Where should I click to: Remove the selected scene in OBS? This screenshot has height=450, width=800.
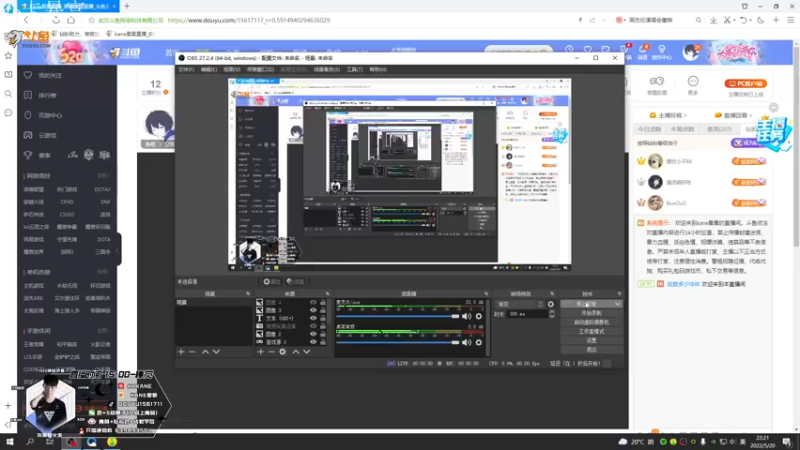(192, 352)
